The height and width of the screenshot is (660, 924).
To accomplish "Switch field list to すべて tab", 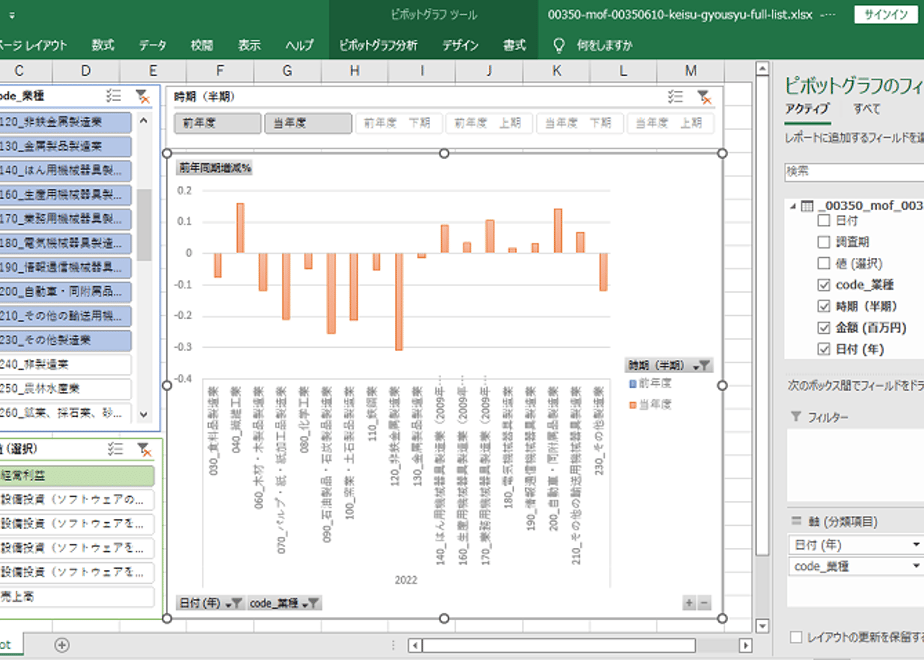I will (867, 108).
